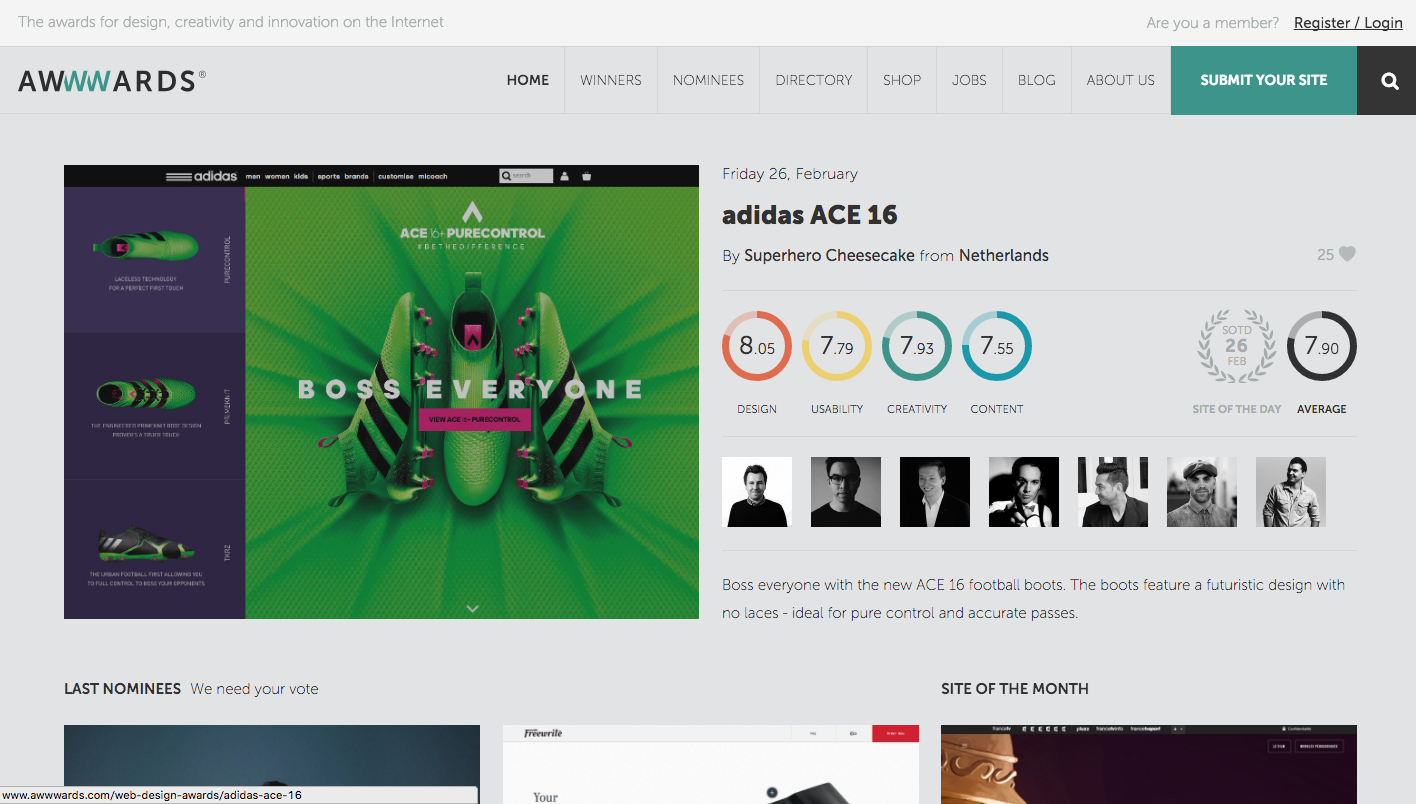The width and height of the screenshot is (1416, 804).
Task: Click the Friday 26, February date text
Action: tap(790, 174)
